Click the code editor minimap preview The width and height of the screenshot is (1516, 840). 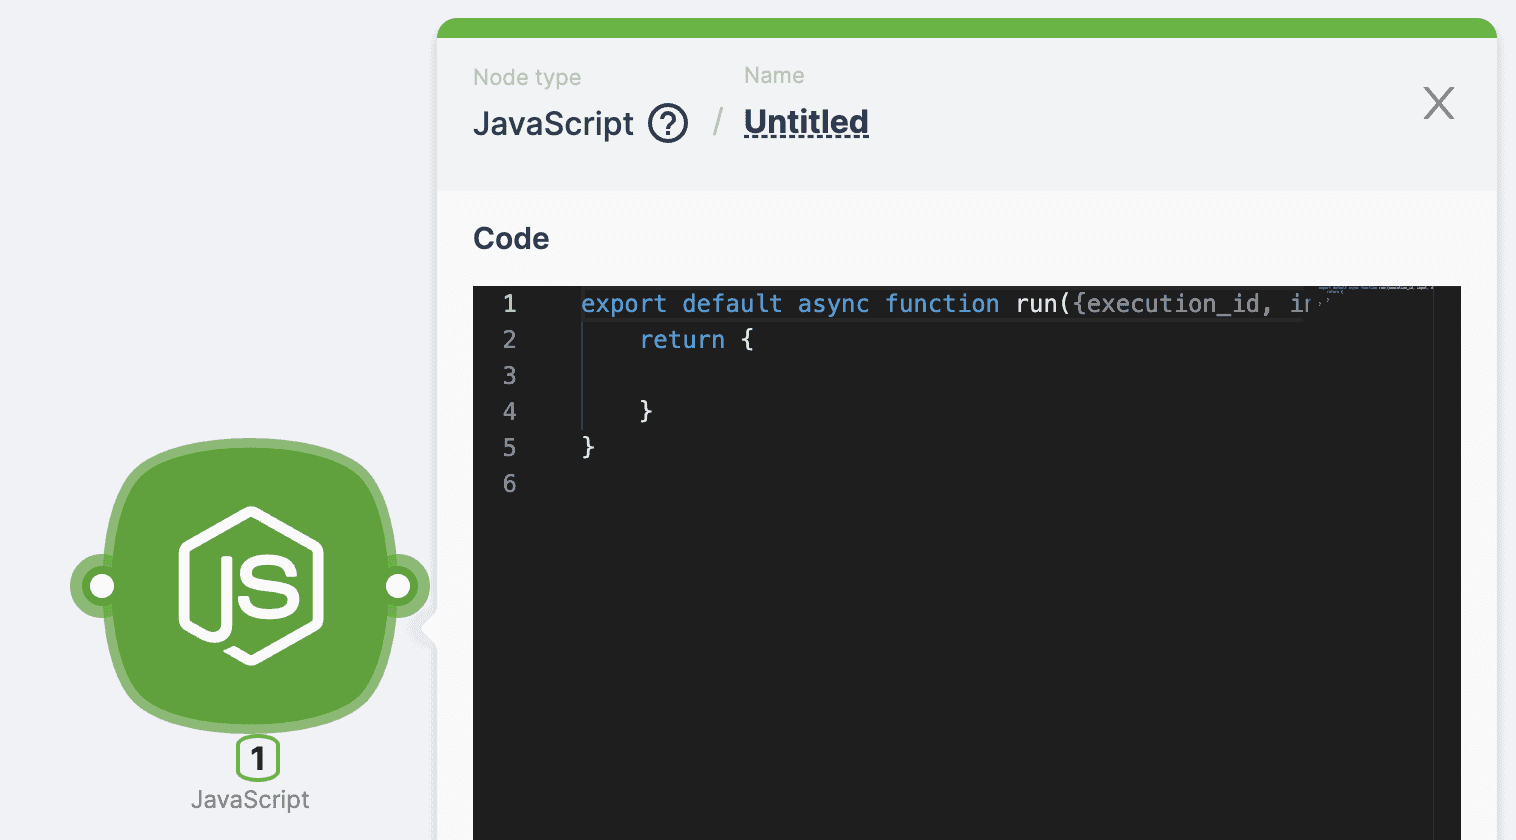(x=1375, y=290)
